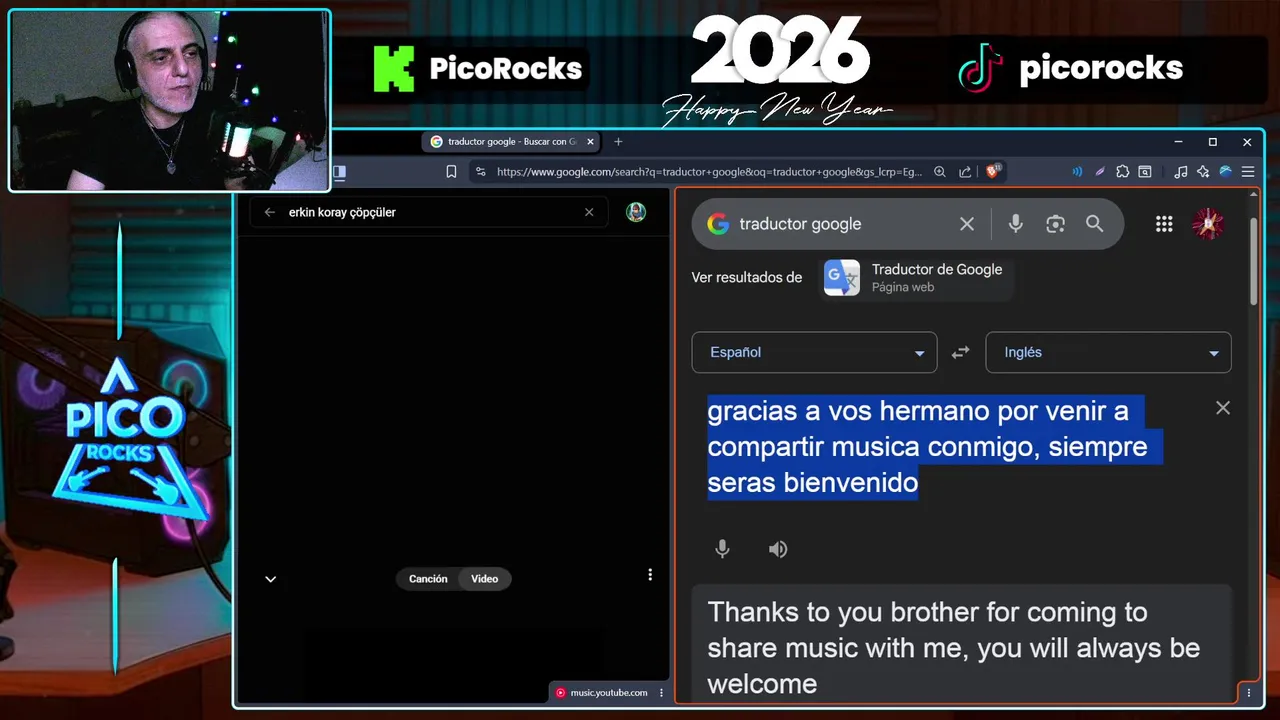Open the extensions puzzle piece icon
This screenshot has width=1280, height=720.
(1122, 172)
